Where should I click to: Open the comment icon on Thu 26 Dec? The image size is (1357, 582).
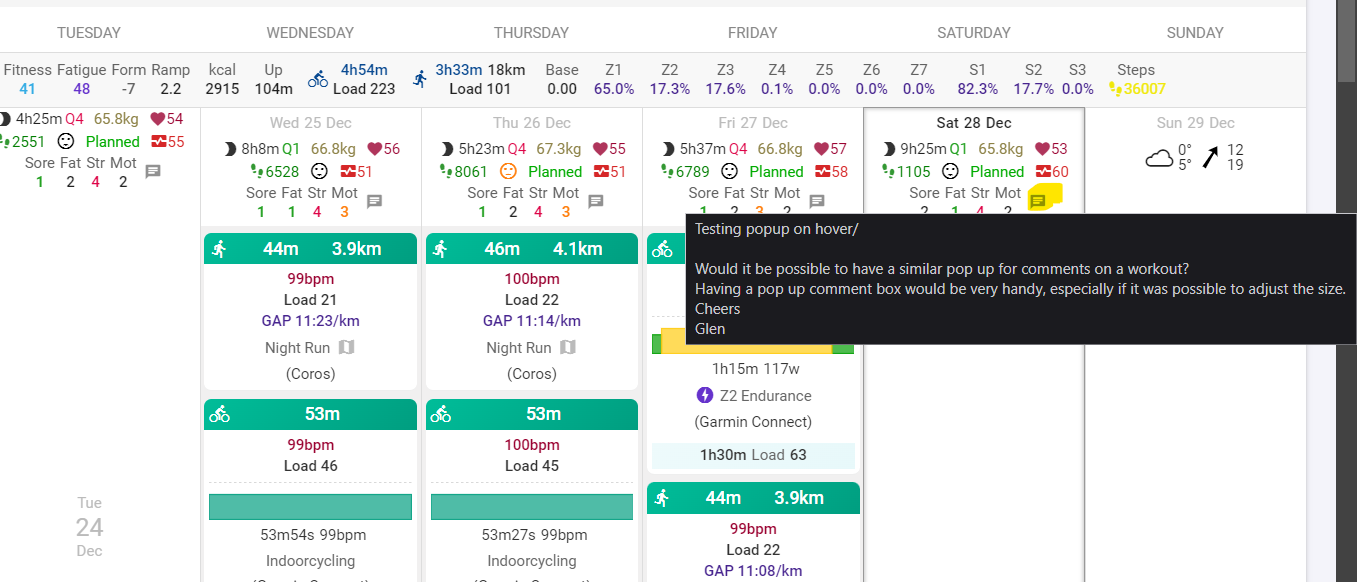(596, 201)
